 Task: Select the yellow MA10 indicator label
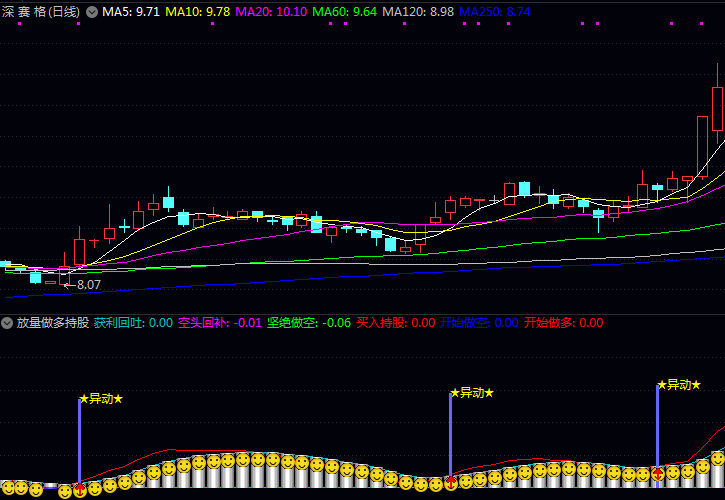click(x=197, y=12)
